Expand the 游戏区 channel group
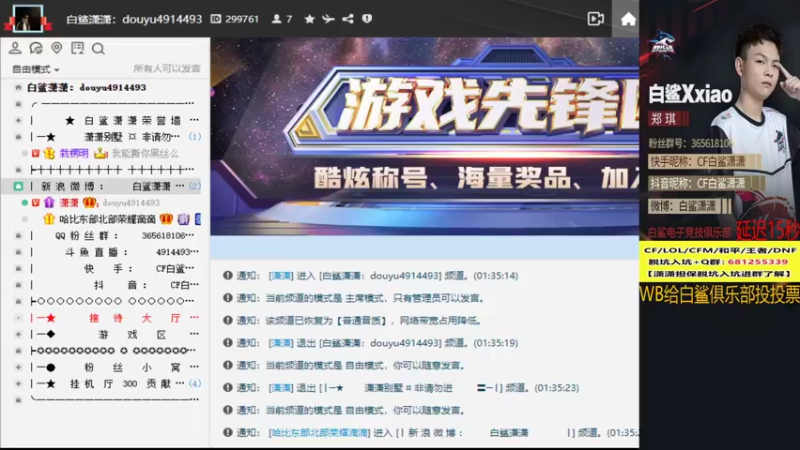This screenshot has width=800, height=450. click(x=18, y=334)
